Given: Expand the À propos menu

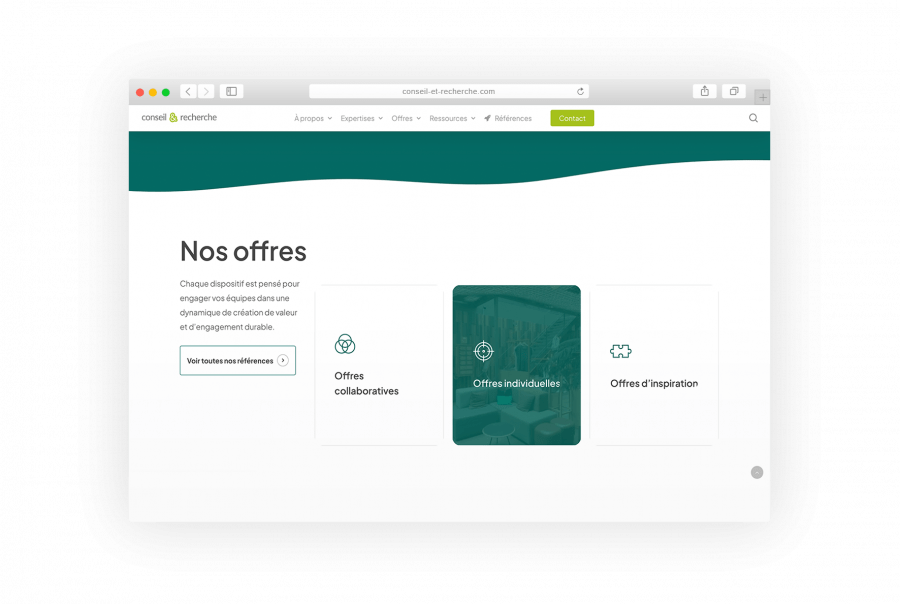Looking at the screenshot, I should [312, 118].
